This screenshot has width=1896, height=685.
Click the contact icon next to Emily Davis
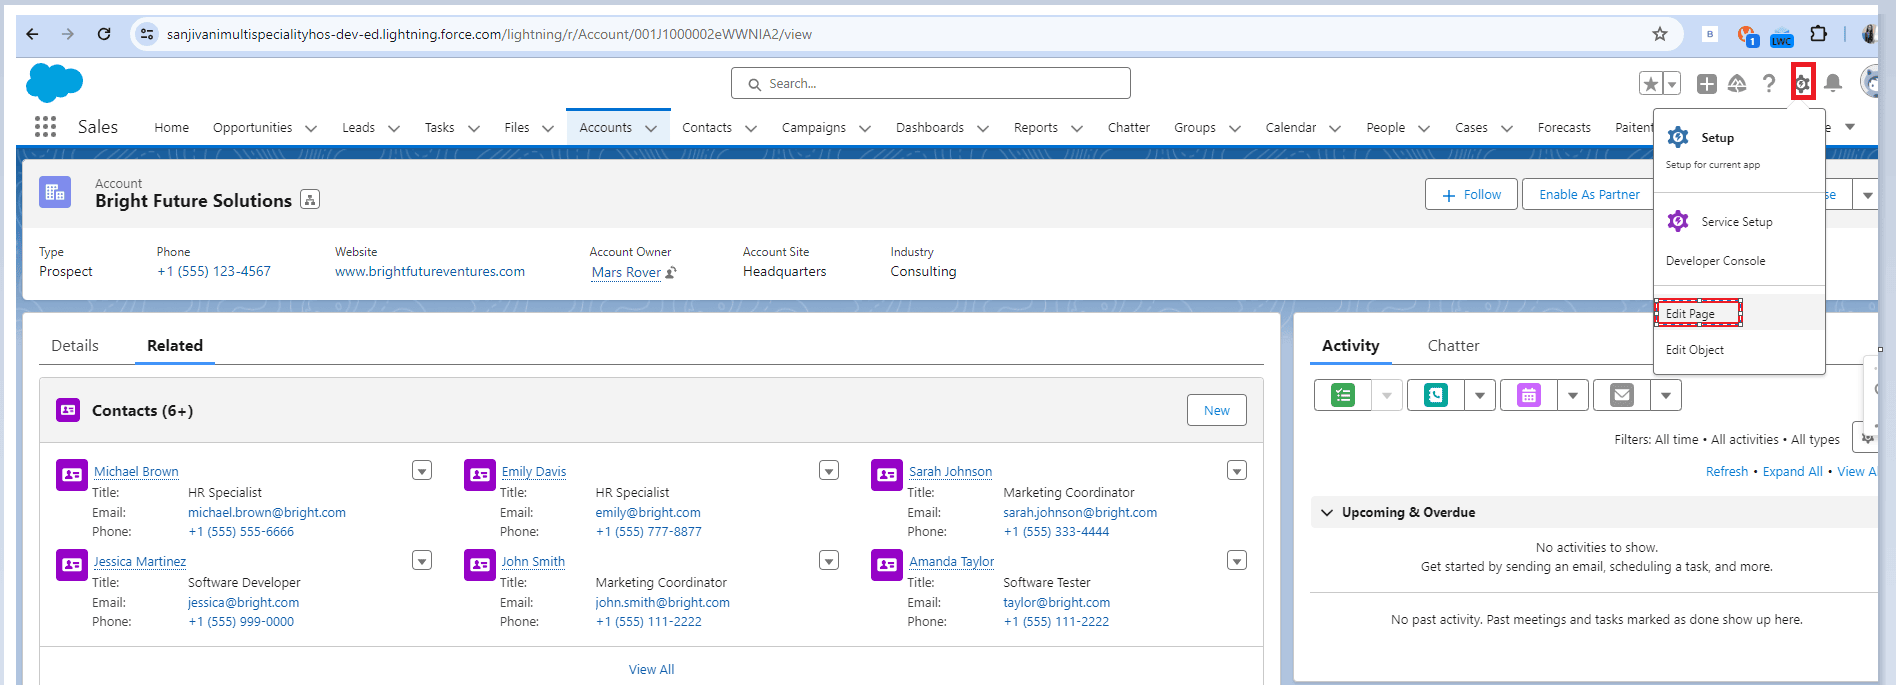pyautogui.click(x=480, y=475)
